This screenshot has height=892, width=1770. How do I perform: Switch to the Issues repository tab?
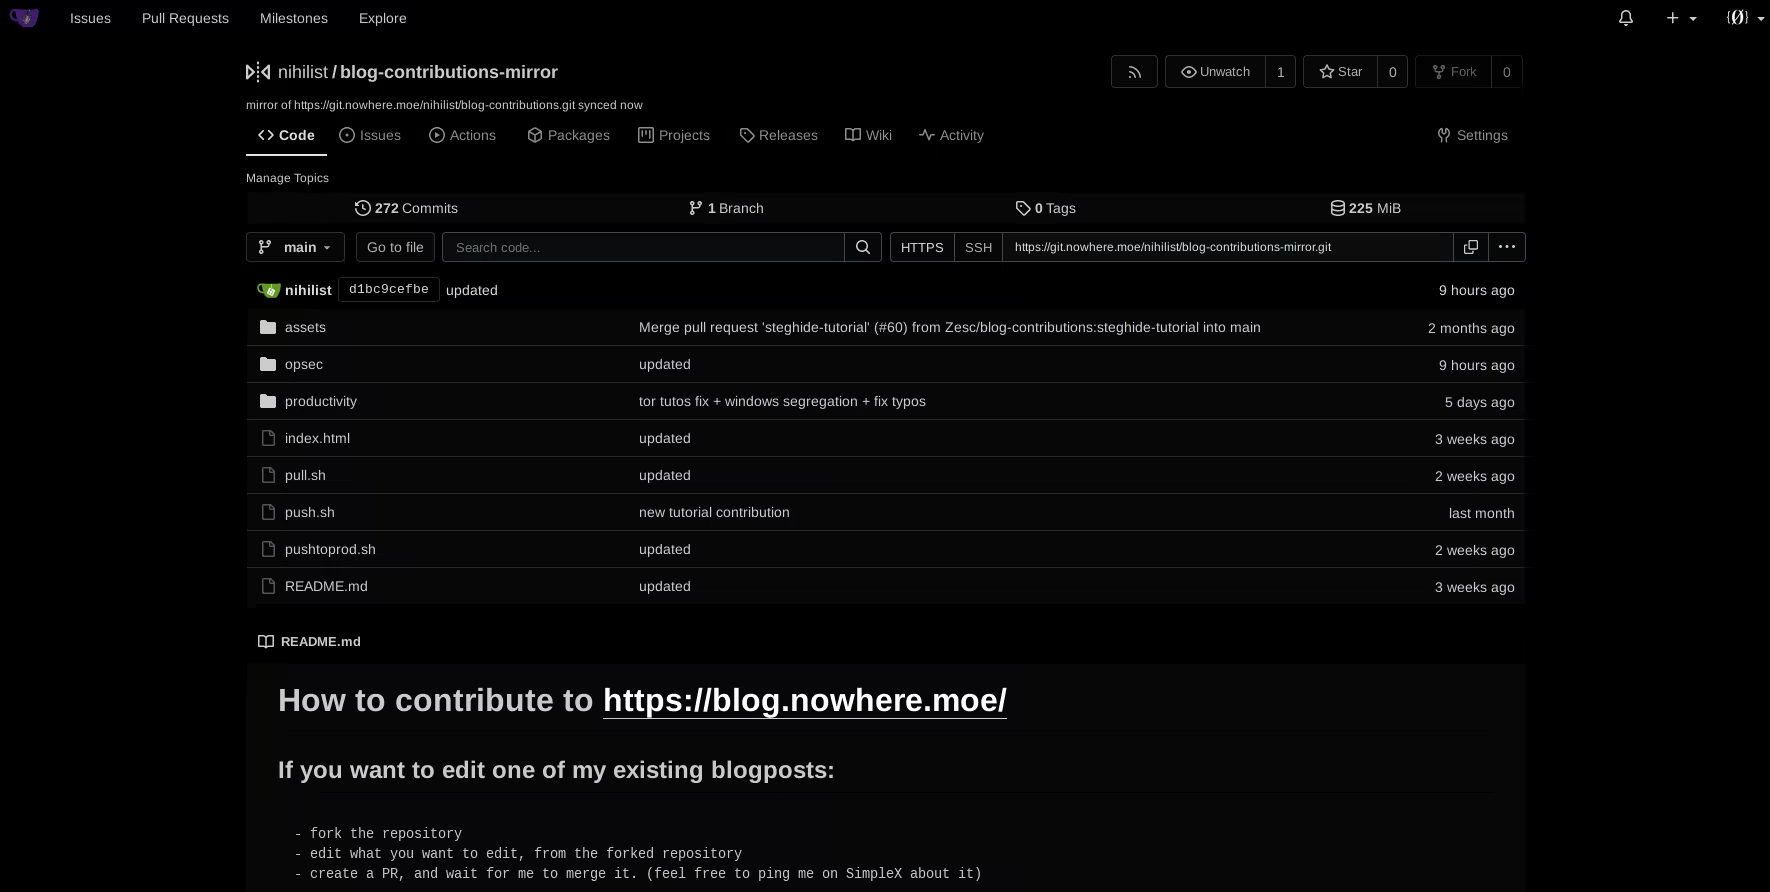click(x=370, y=135)
